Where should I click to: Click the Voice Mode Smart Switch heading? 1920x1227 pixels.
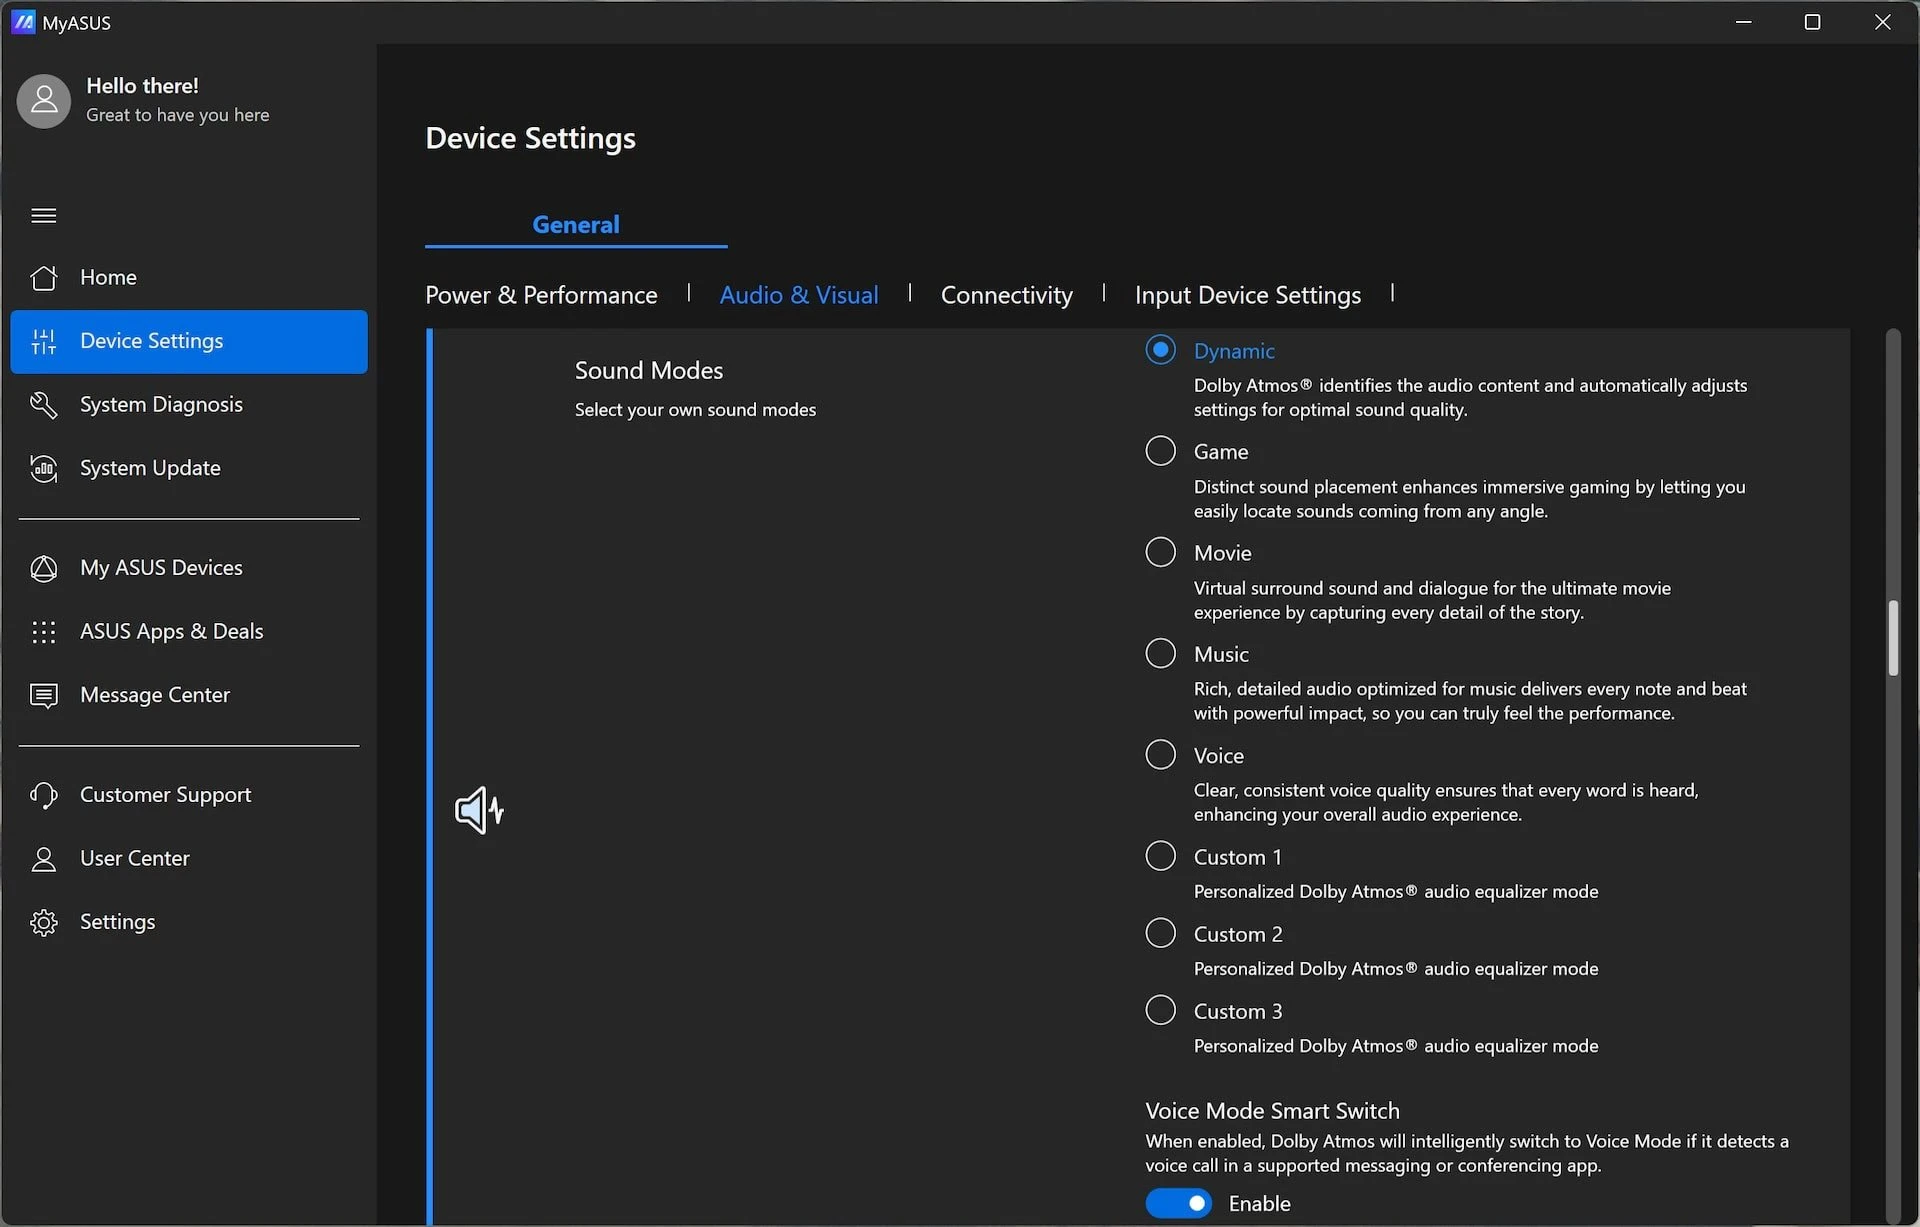coord(1272,1111)
